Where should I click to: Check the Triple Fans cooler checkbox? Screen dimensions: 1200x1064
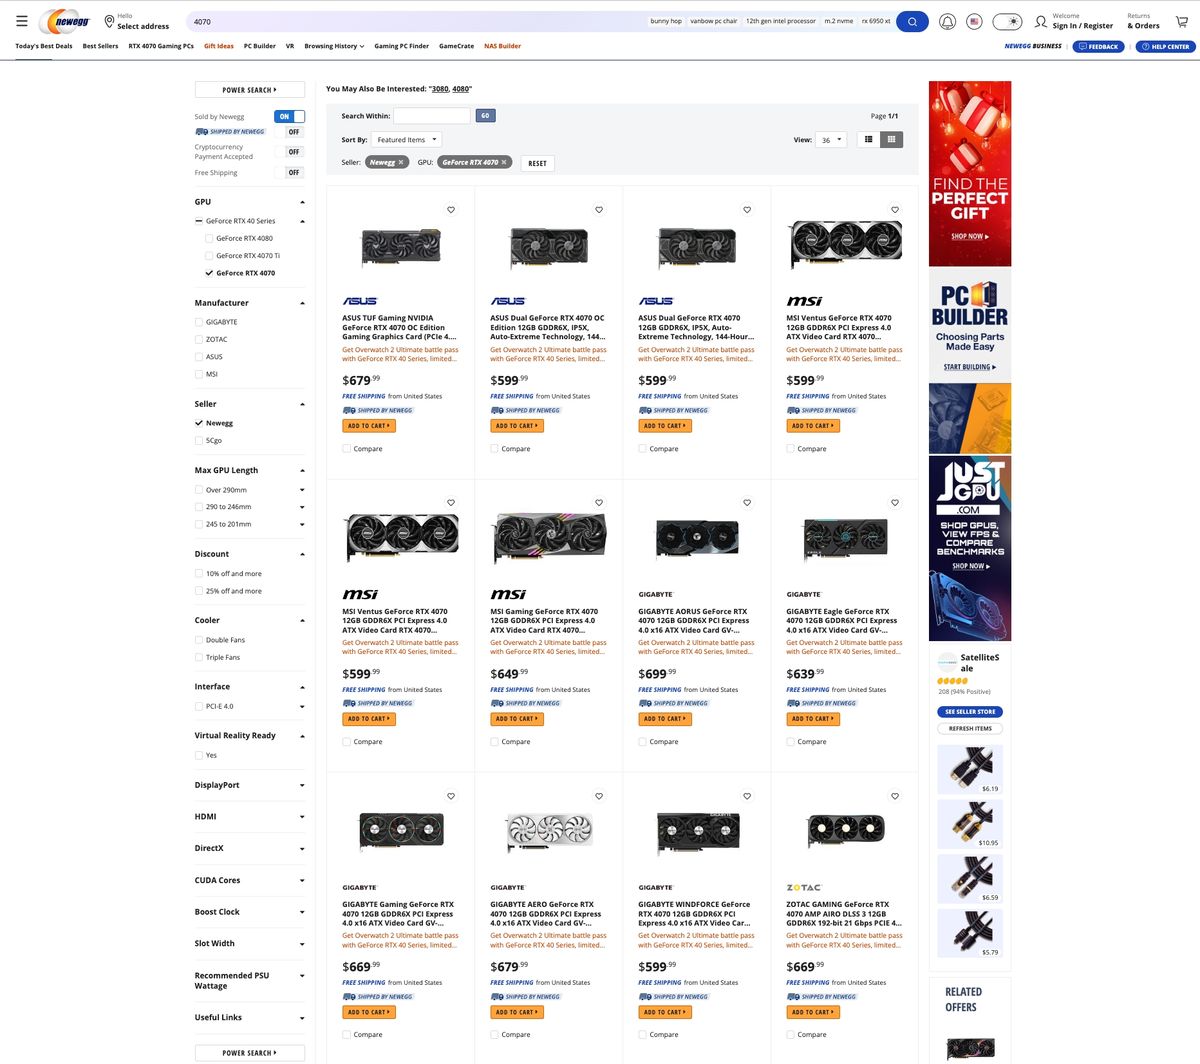[199, 657]
